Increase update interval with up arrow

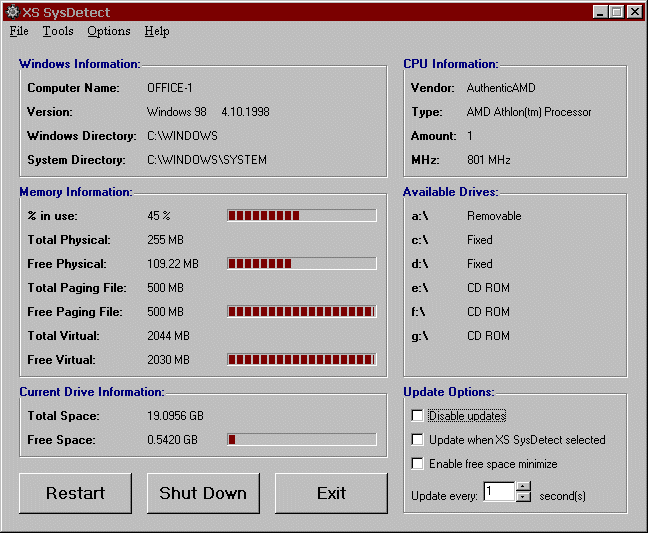coord(523,486)
